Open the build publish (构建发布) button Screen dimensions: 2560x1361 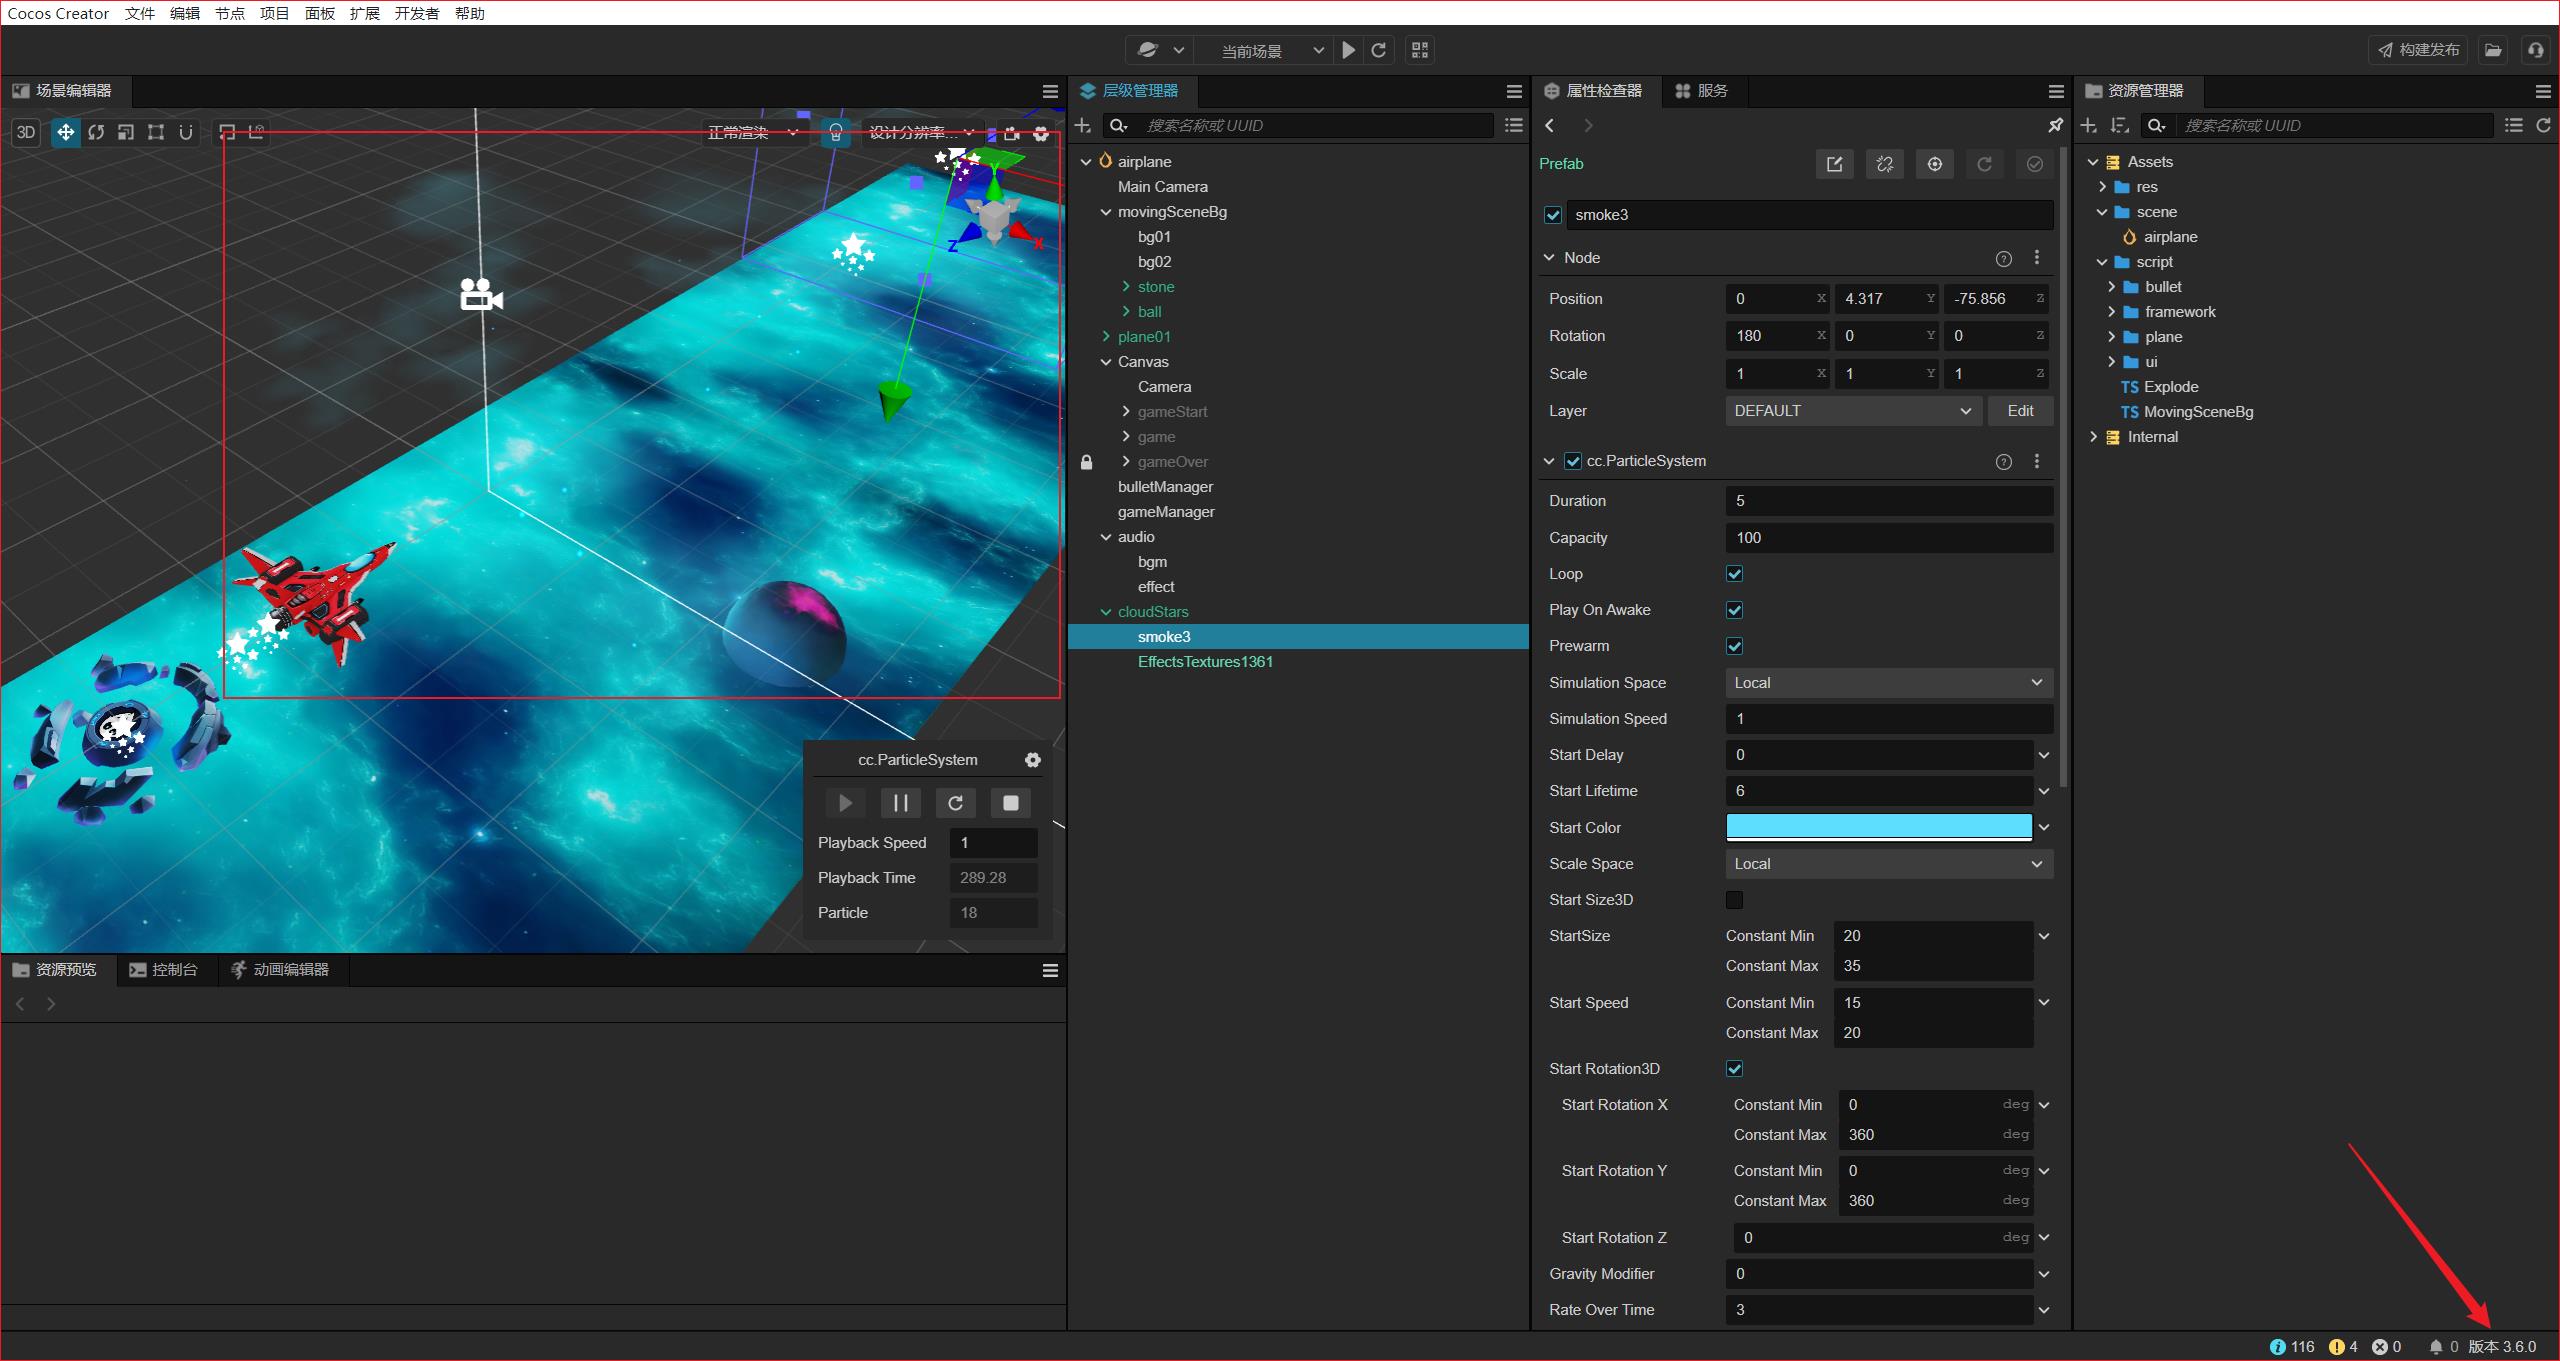[2418, 50]
